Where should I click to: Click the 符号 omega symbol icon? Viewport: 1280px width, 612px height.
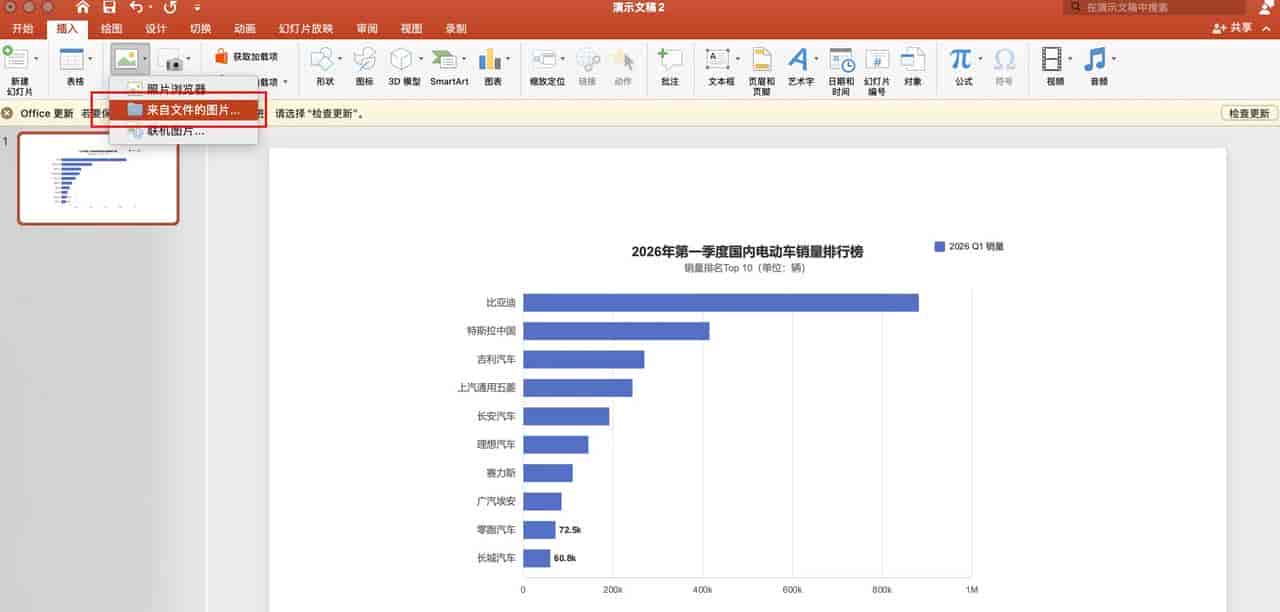tap(1004, 59)
